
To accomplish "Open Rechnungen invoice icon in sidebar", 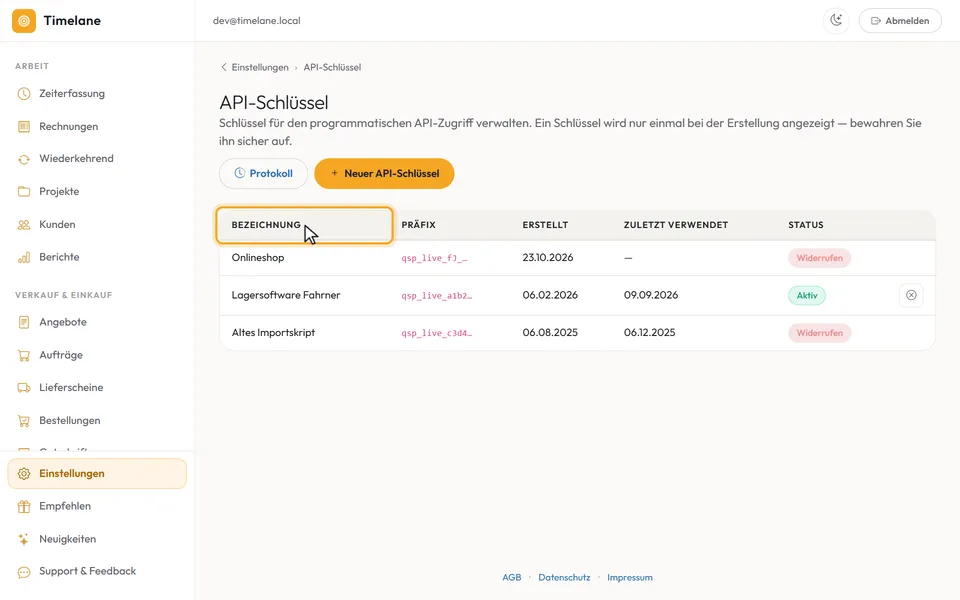I will [x=24, y=127].
